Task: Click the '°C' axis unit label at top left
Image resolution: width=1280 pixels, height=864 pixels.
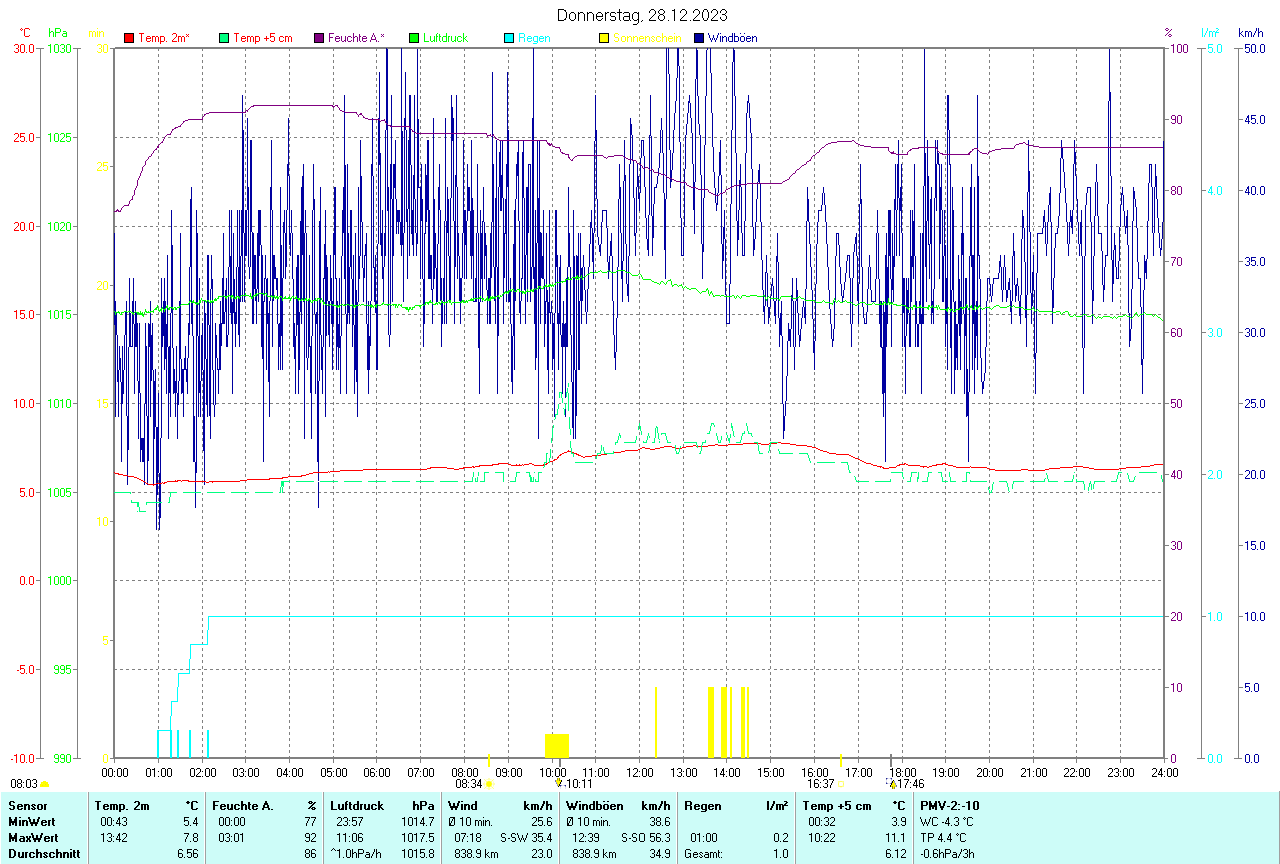Action: [25, 33]
